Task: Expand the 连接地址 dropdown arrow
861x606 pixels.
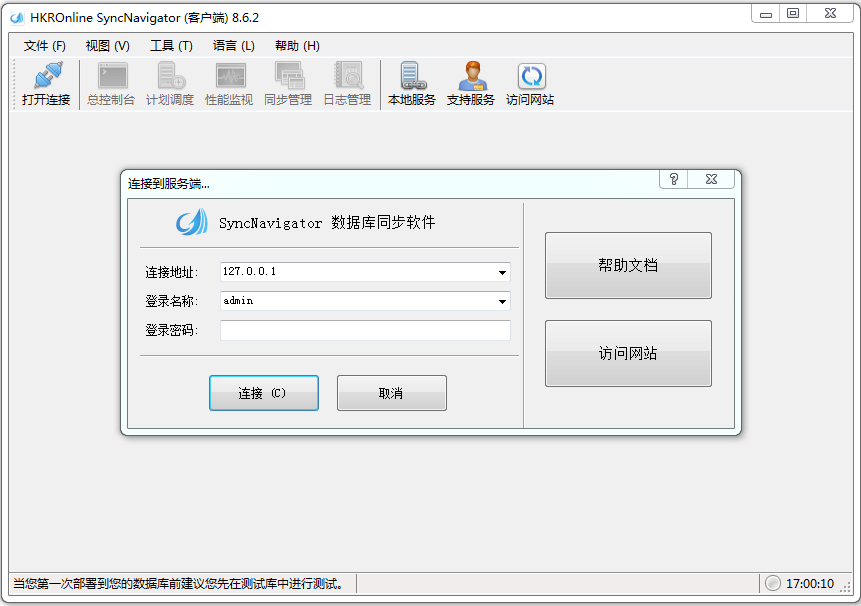Action: coord(502,272)
